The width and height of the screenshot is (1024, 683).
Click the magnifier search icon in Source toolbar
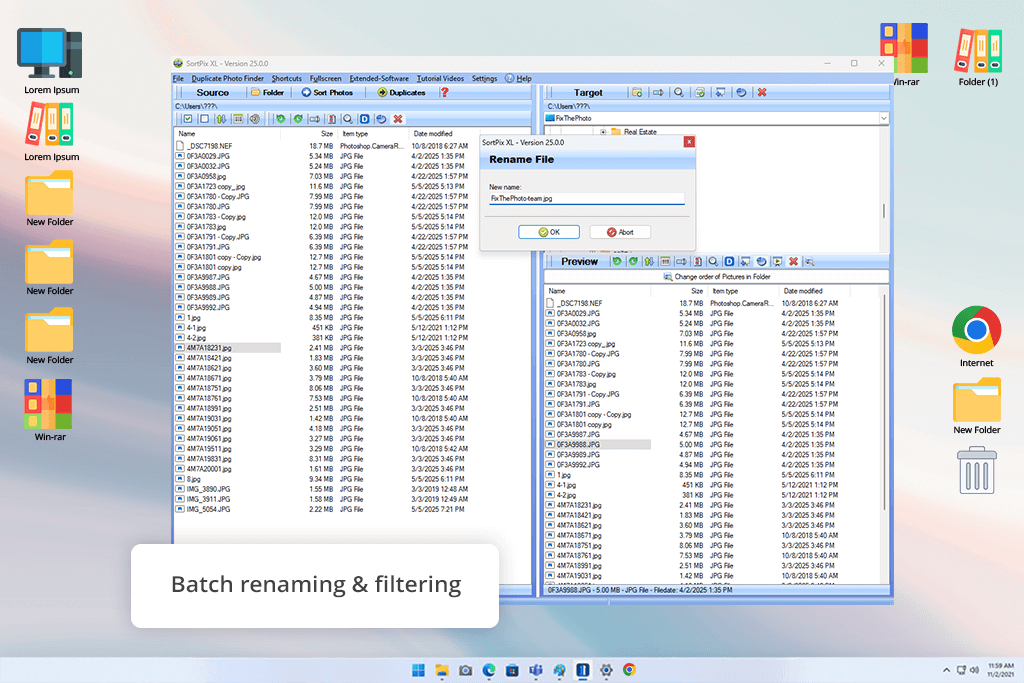click(348, 119)
